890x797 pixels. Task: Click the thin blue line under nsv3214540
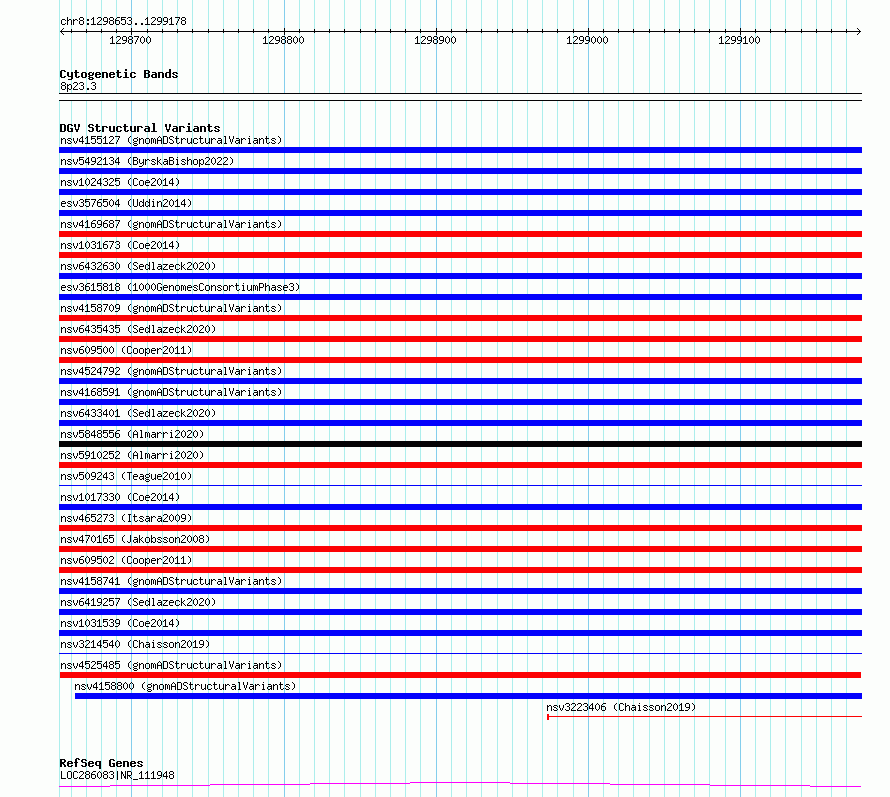point(460,654)
